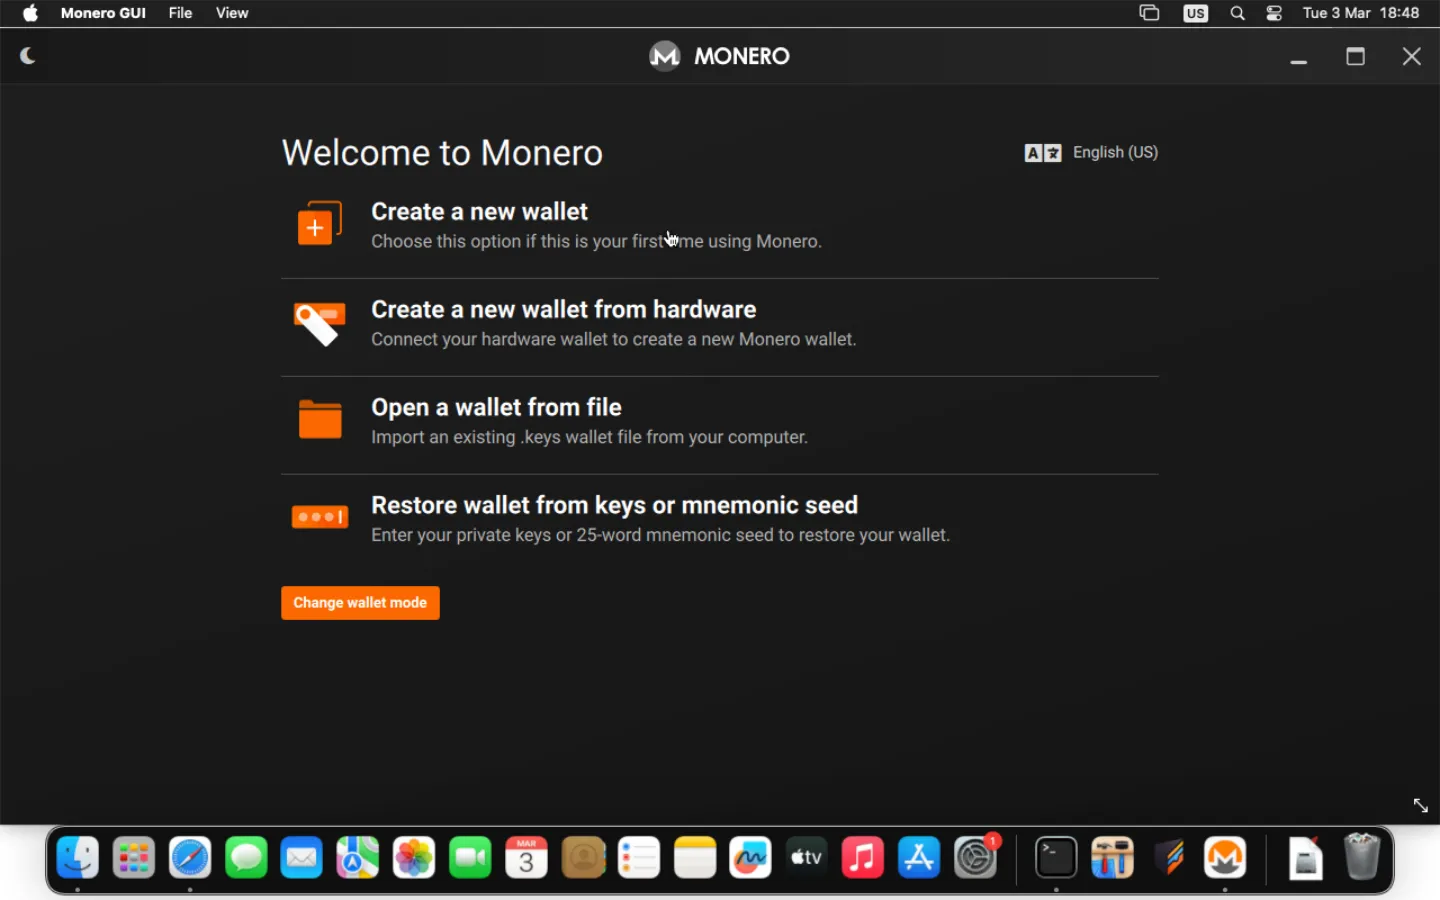Screen dimensions: 1440x900
Task: Open the Apple menu
Action: 30,13
